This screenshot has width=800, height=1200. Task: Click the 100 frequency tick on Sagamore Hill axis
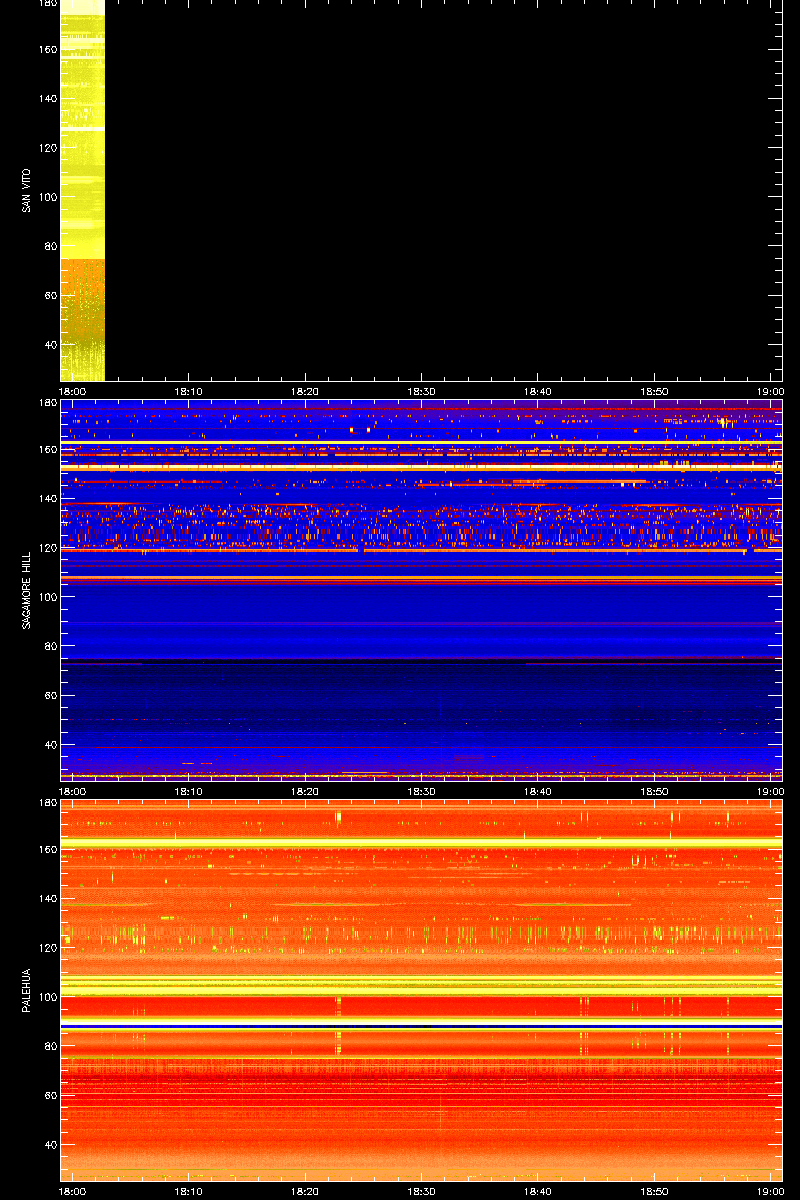click(x=47, y=597)
